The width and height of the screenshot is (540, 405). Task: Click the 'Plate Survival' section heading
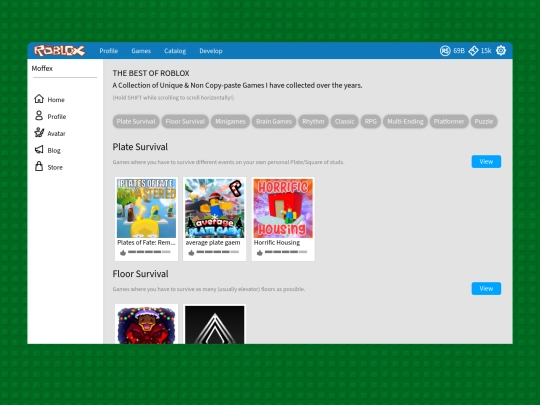[140, 147]
